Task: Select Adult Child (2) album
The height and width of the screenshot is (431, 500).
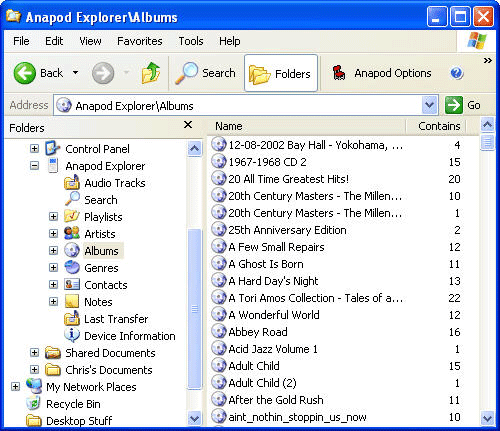Action: point(262,383)
